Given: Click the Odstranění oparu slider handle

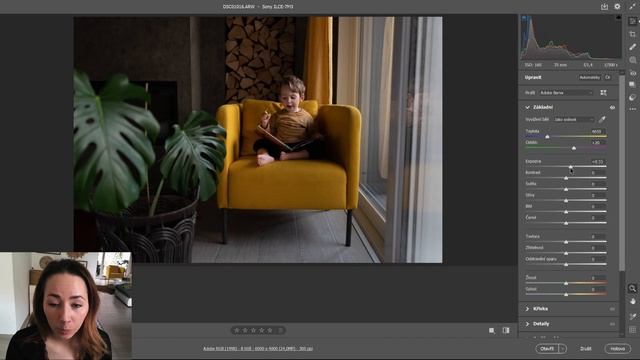Looking at the screenshot, I should coord(566,265).
